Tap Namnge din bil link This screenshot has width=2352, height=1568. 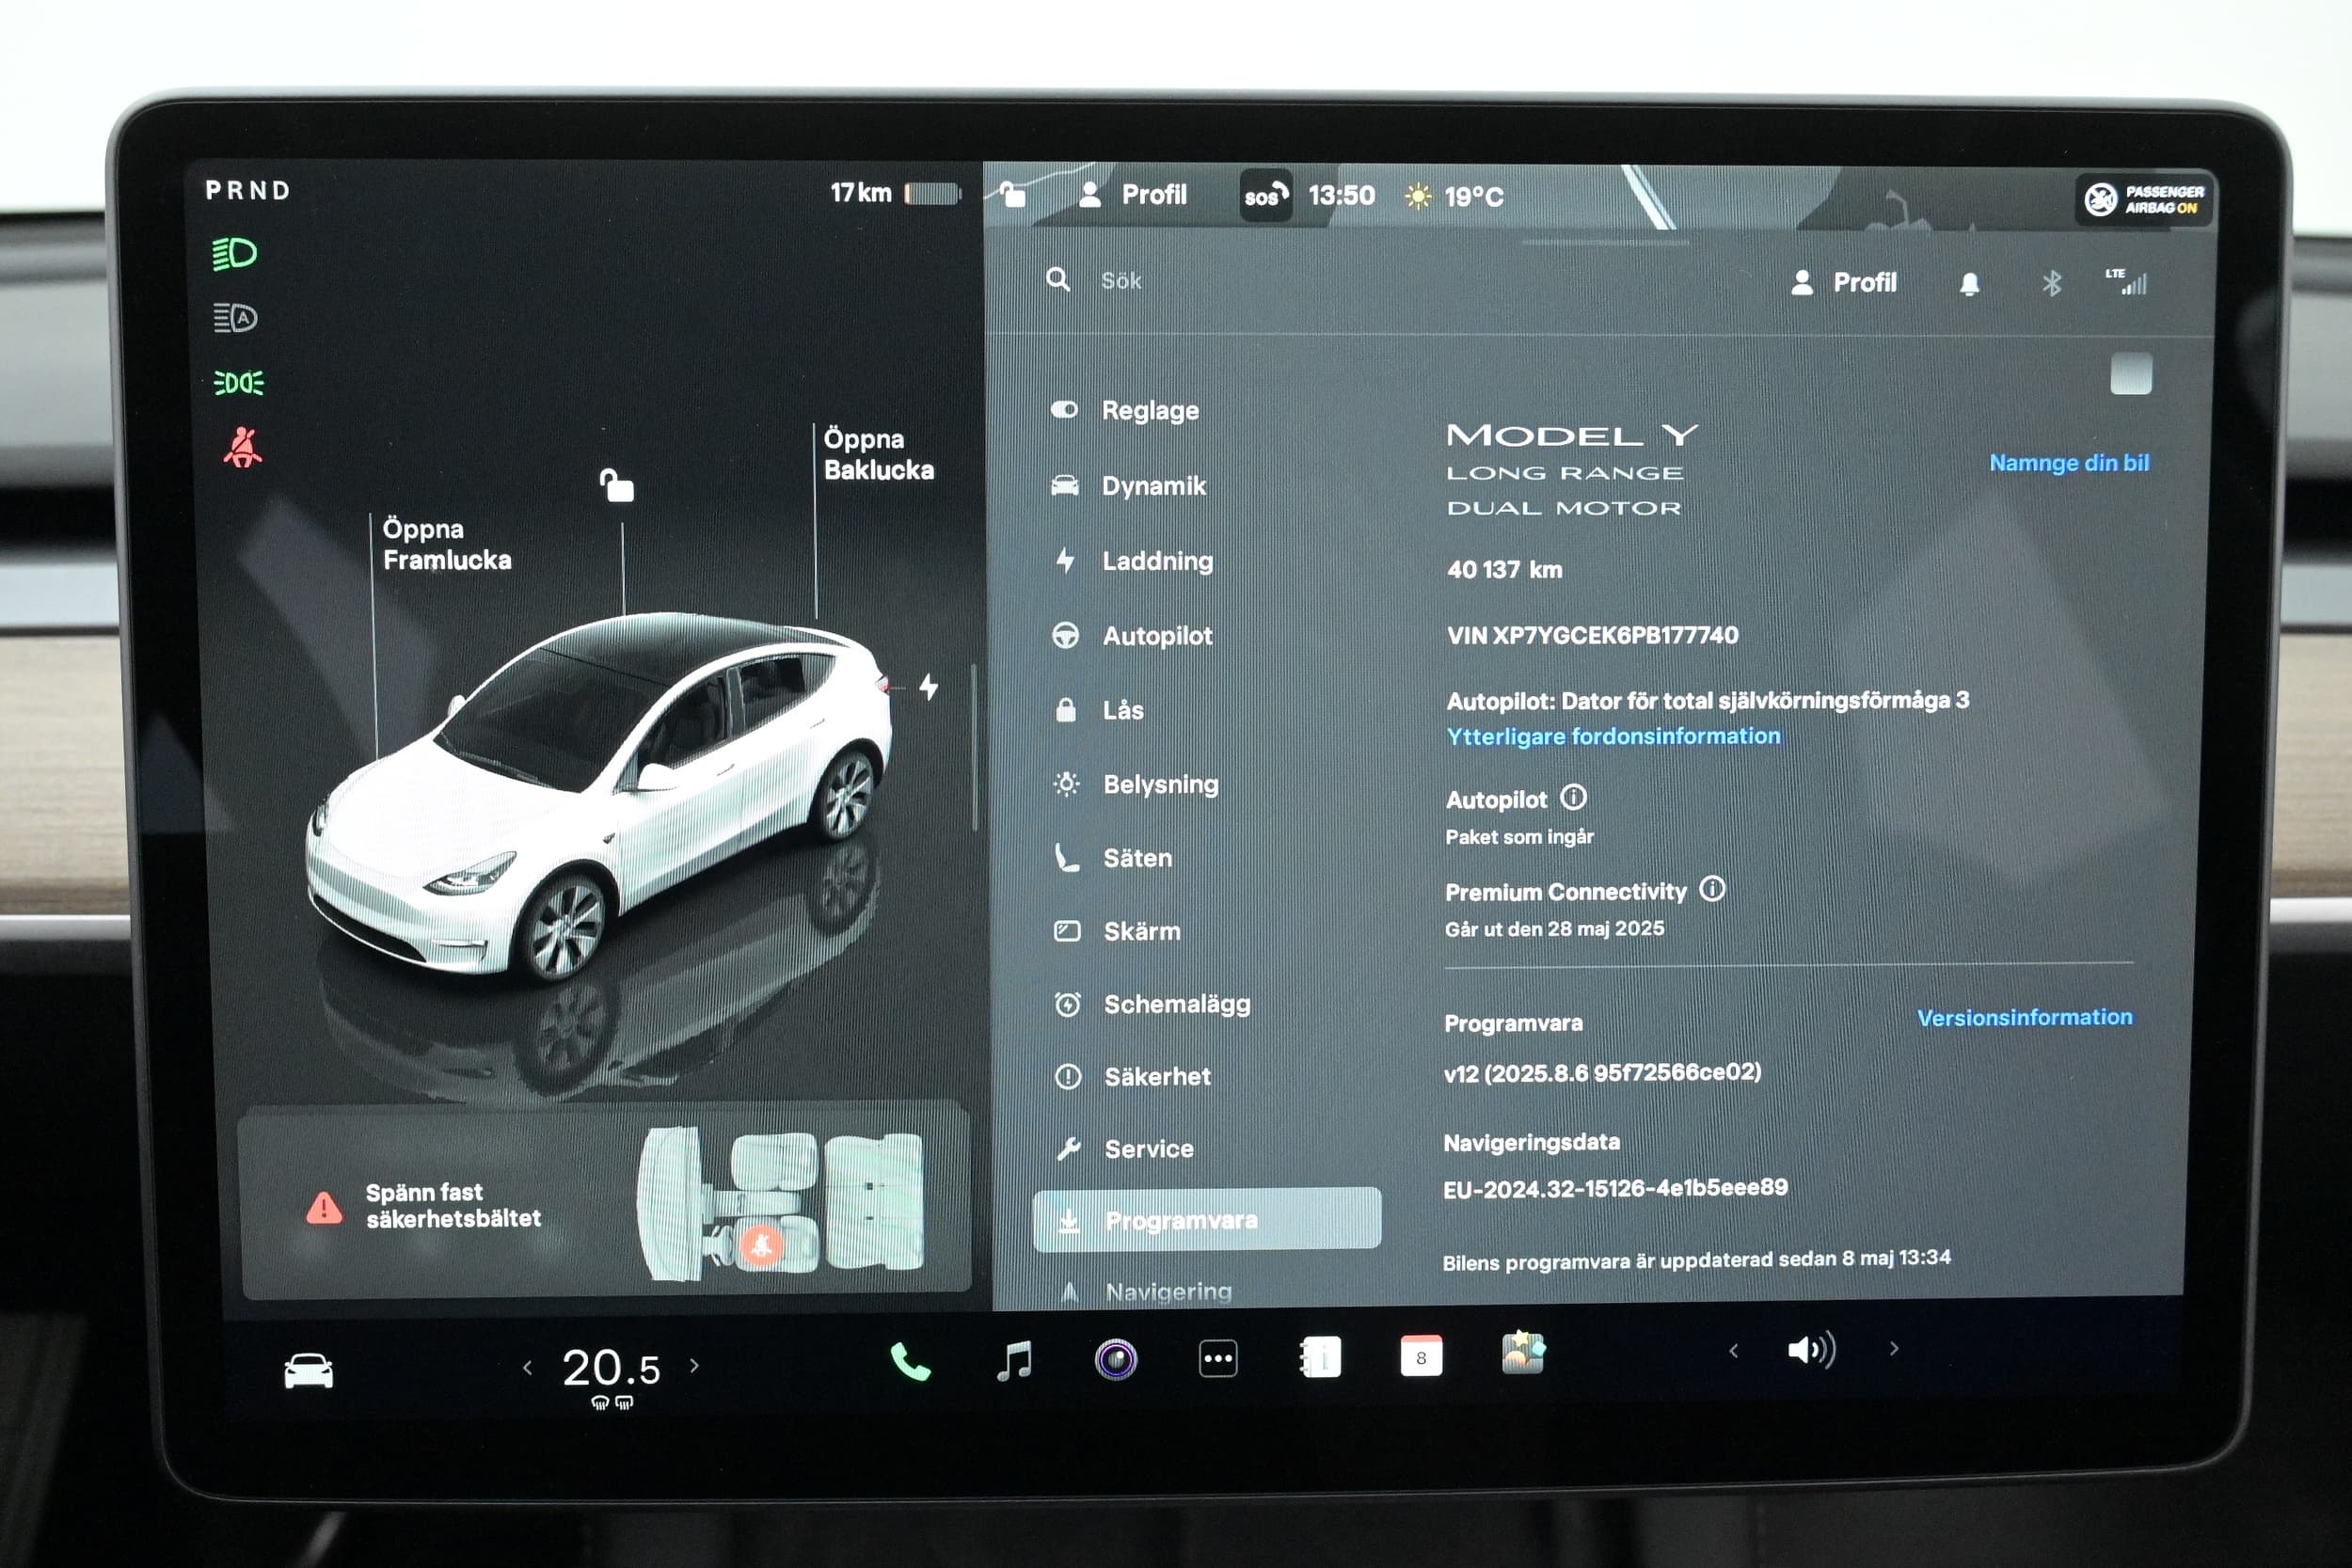(2069, 463)
